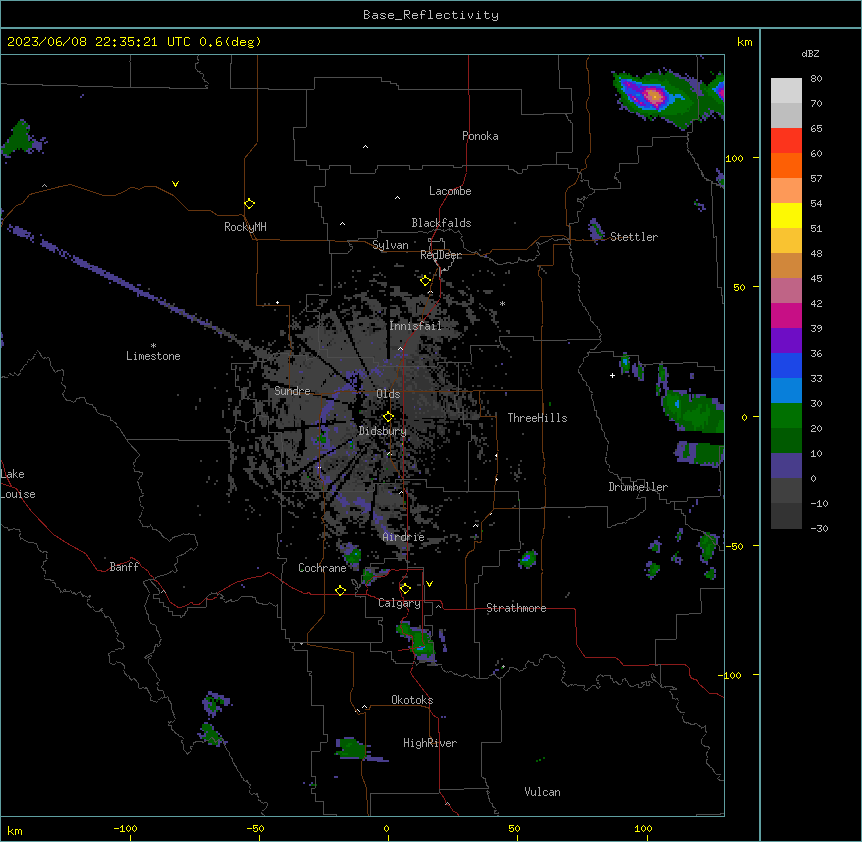Viewport: 862px width, 842px height.
Task: Click the Didsbury label
Action: tap(383, 431)
